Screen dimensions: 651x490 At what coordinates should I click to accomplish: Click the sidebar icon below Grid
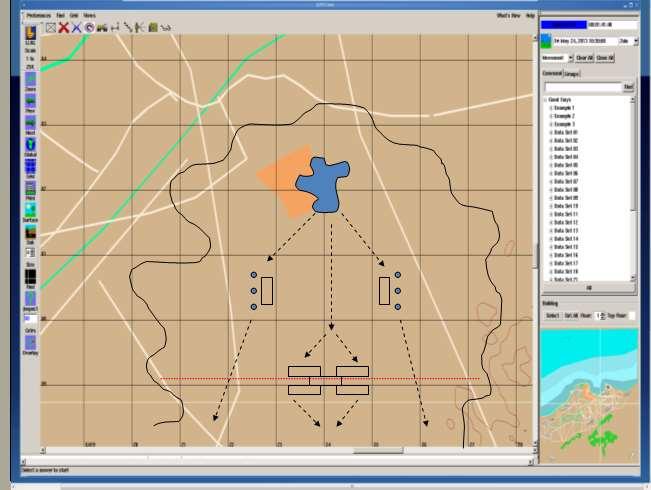(30, 188)
